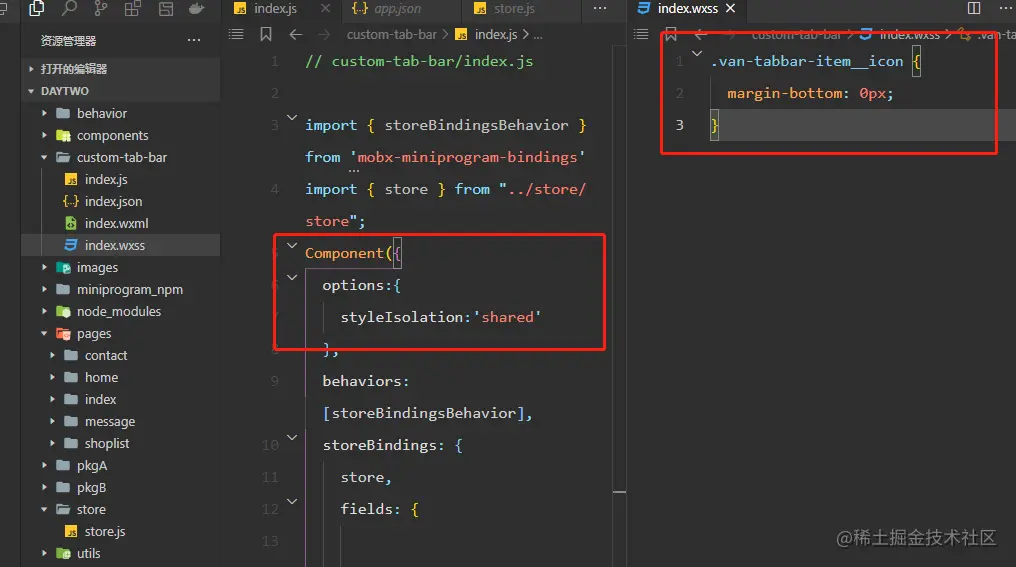Open the Search view in activity bar

click(69, 8)
